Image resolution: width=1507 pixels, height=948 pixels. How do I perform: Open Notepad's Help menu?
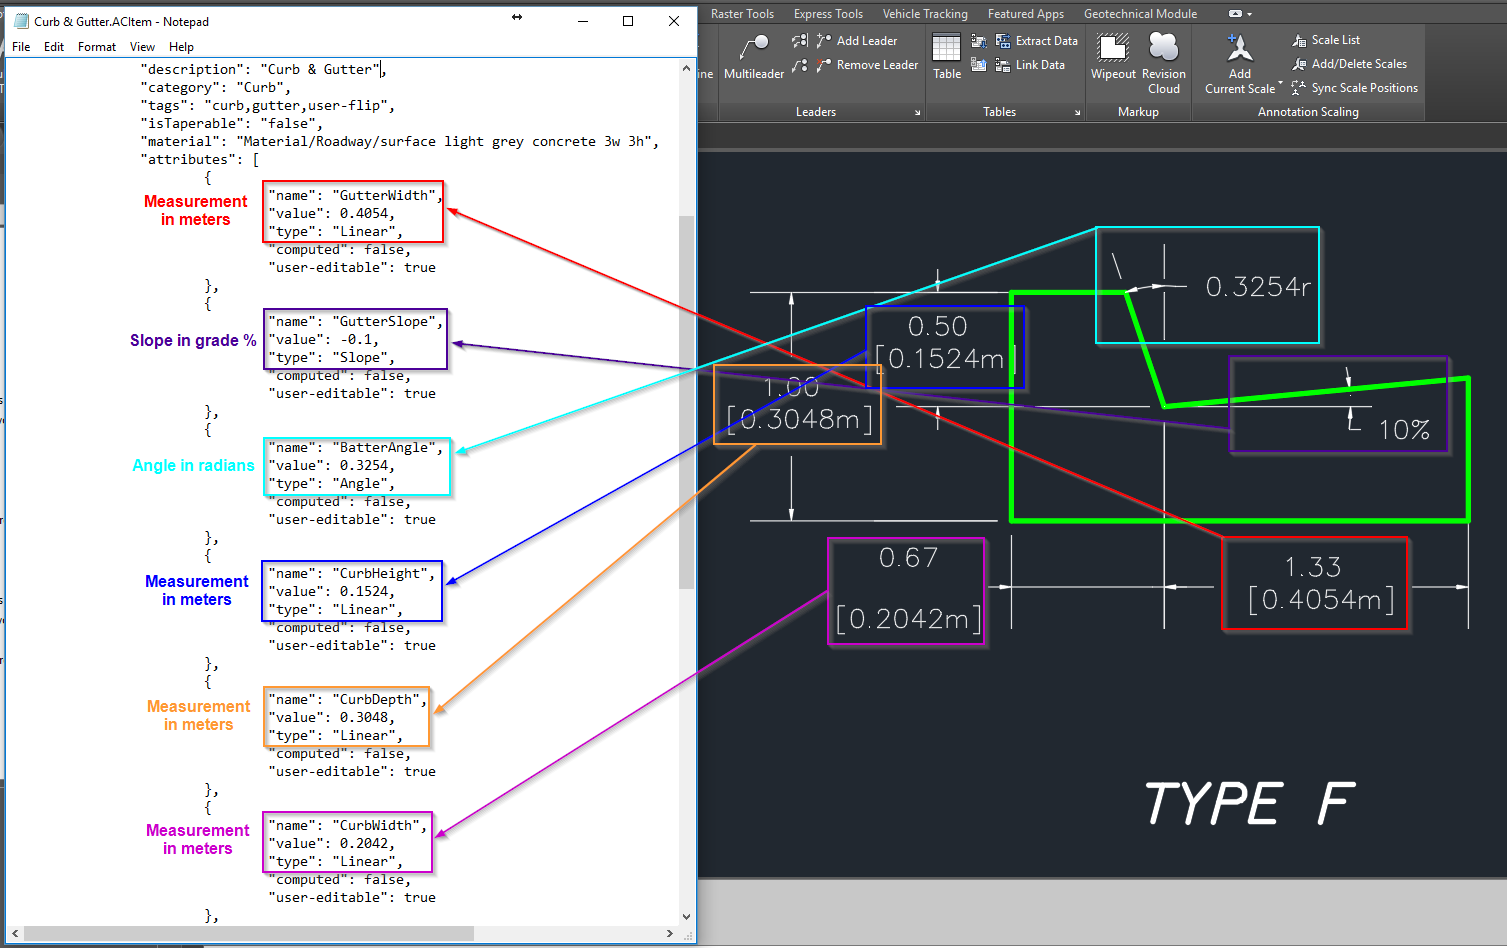pyautogui.click(x=182, y=46)
